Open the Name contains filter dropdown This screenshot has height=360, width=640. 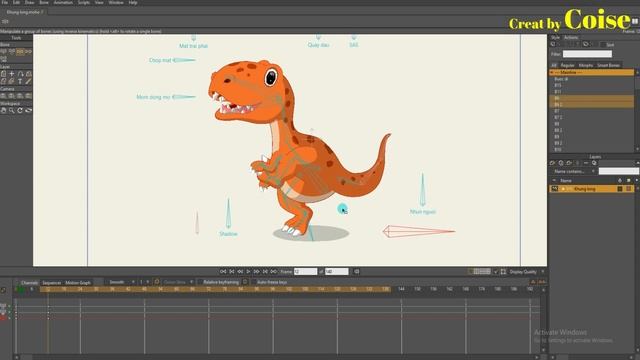click(574, 171)
